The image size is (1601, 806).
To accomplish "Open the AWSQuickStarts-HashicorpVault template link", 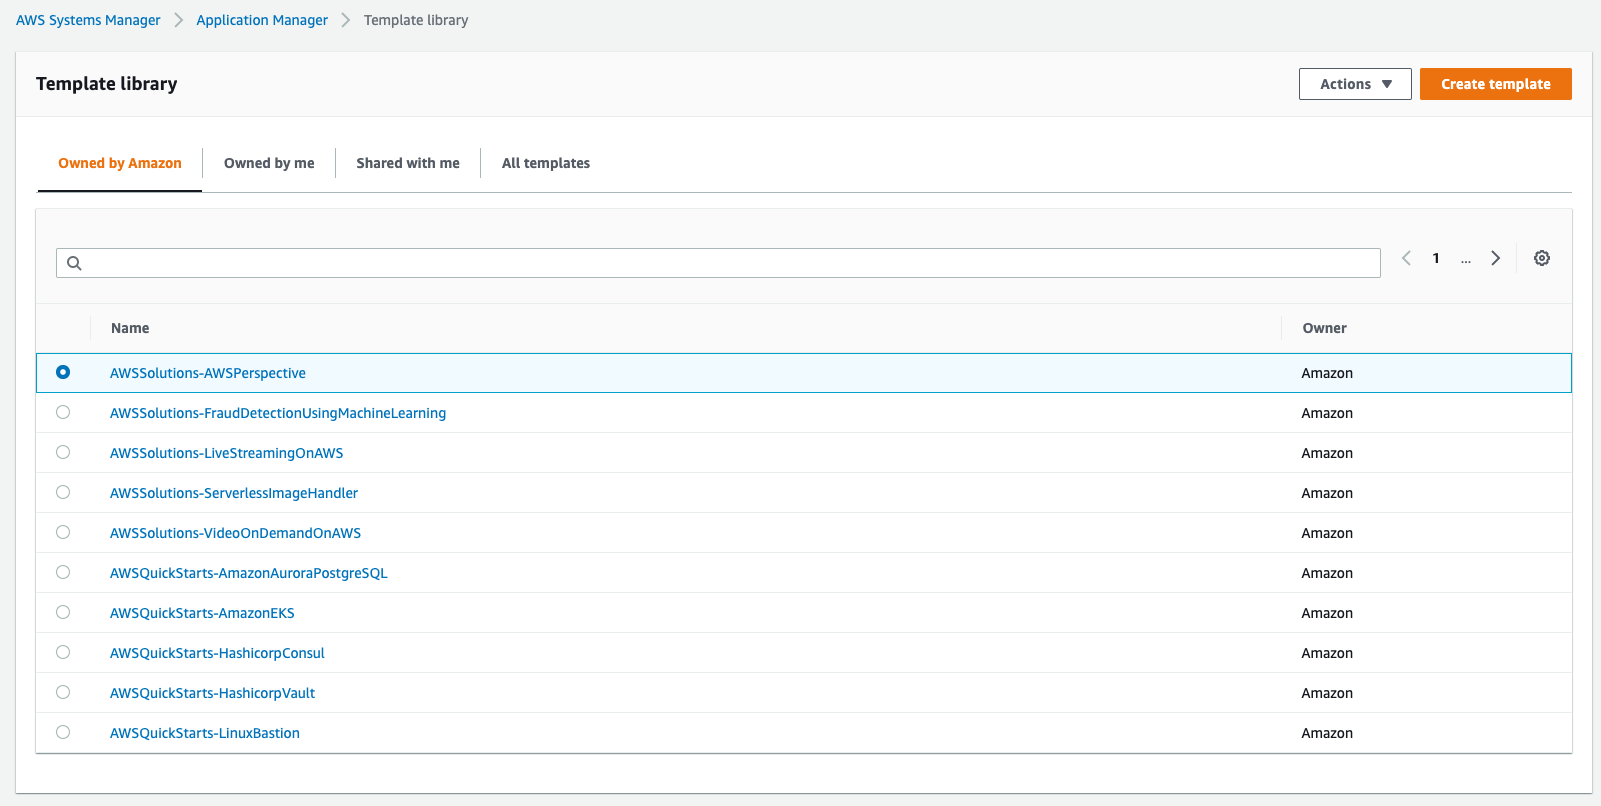I will click(x=213, y=693).
